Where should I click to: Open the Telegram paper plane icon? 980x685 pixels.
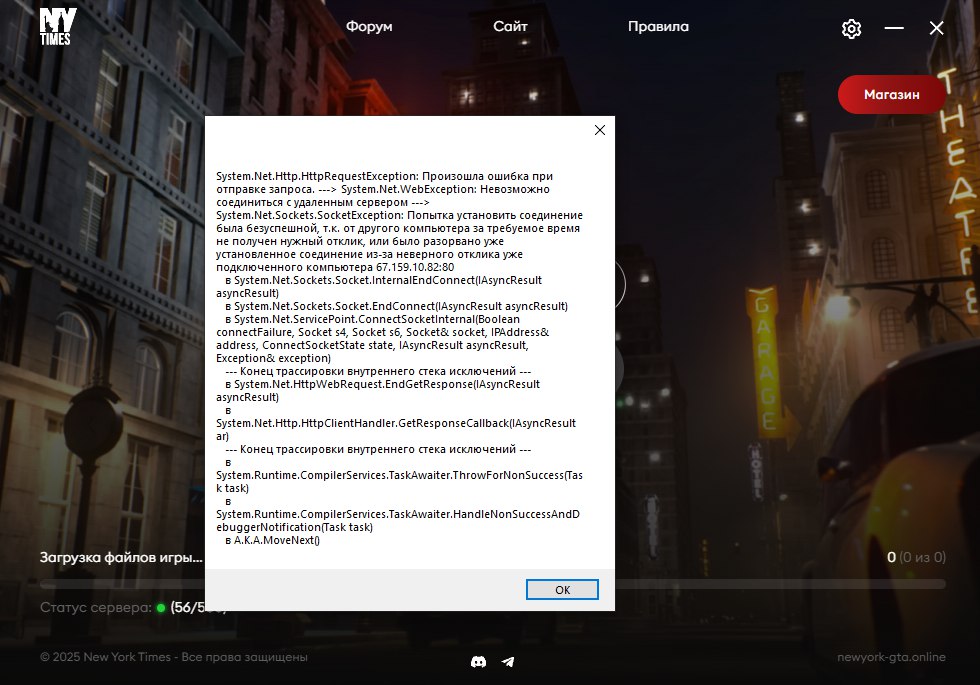click(x=508, y=661)
